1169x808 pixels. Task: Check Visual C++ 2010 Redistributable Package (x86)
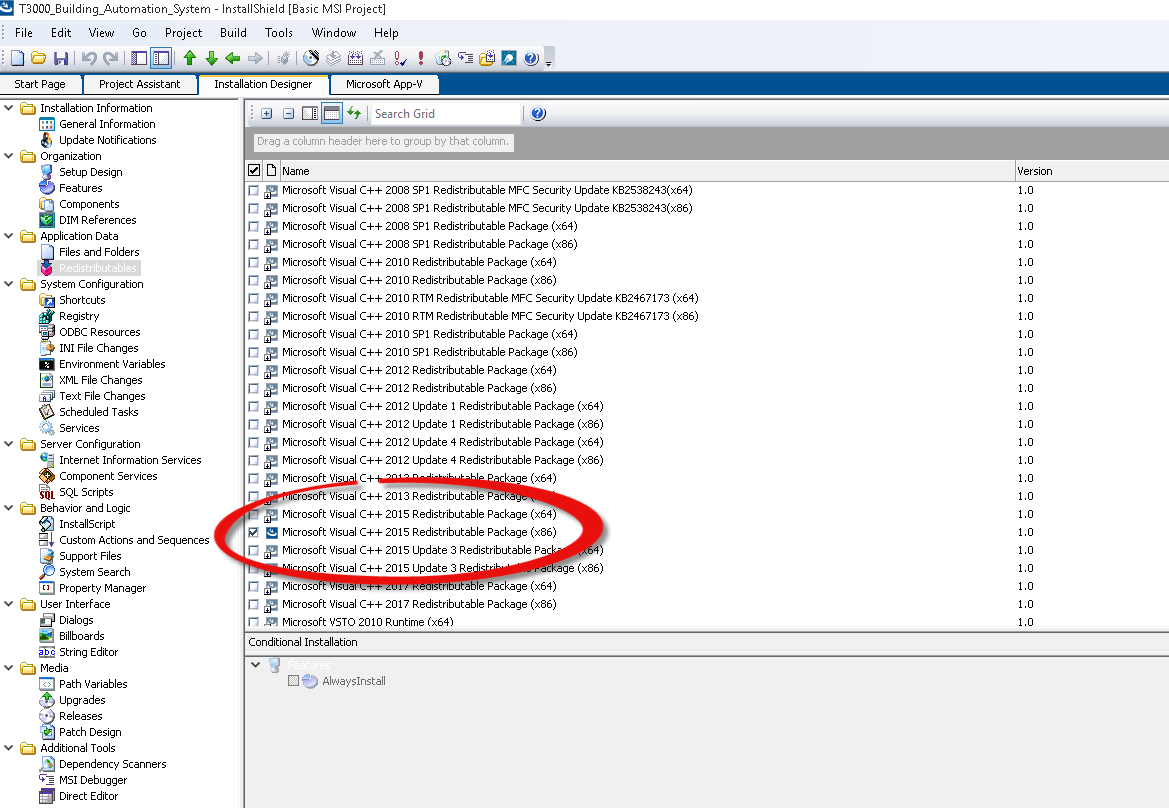click(x=253, y=280)
